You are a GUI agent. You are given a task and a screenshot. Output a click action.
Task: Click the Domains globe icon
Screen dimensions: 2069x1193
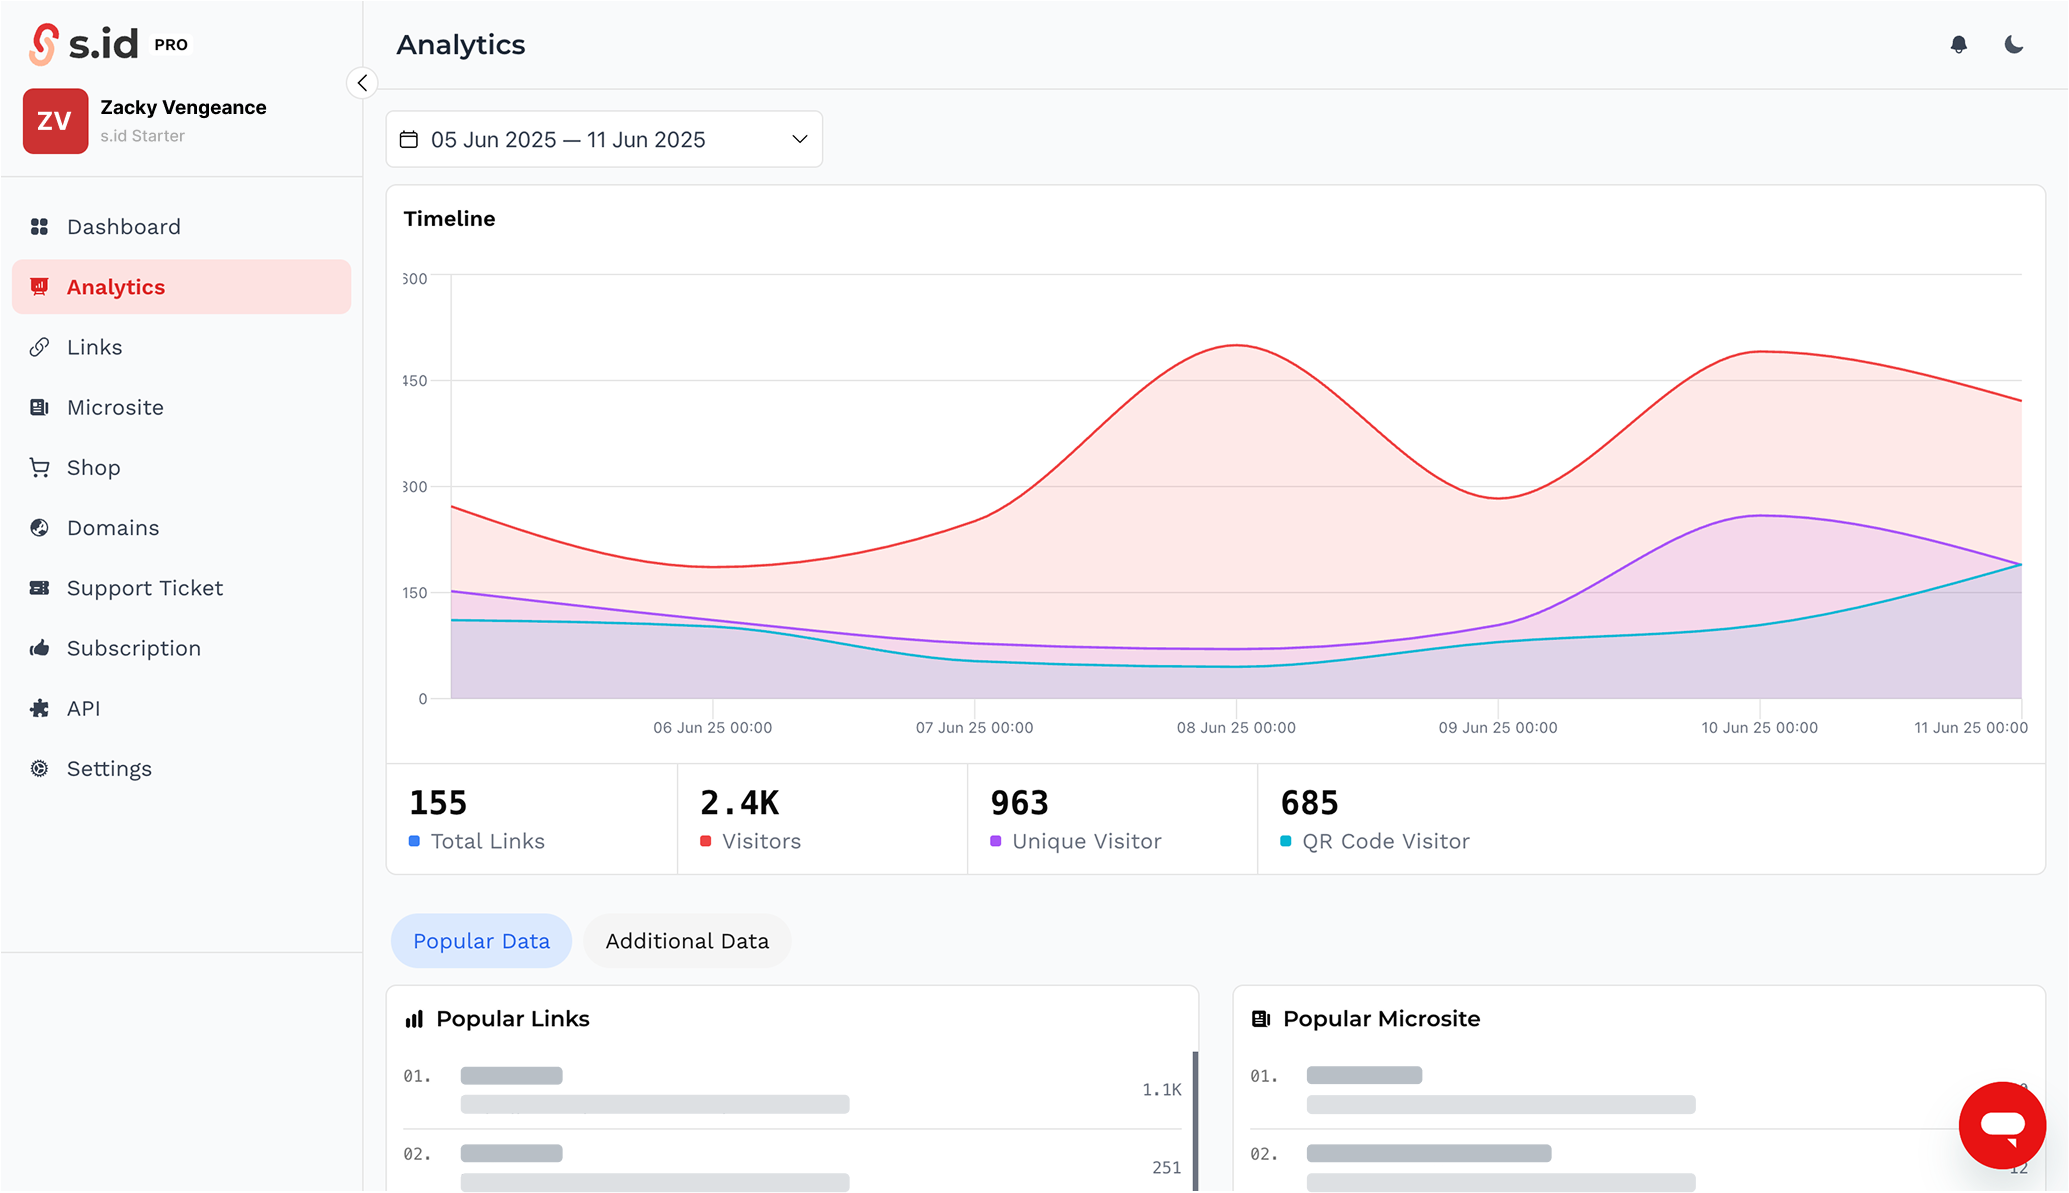pyautogui.click(x=40, y=528)
